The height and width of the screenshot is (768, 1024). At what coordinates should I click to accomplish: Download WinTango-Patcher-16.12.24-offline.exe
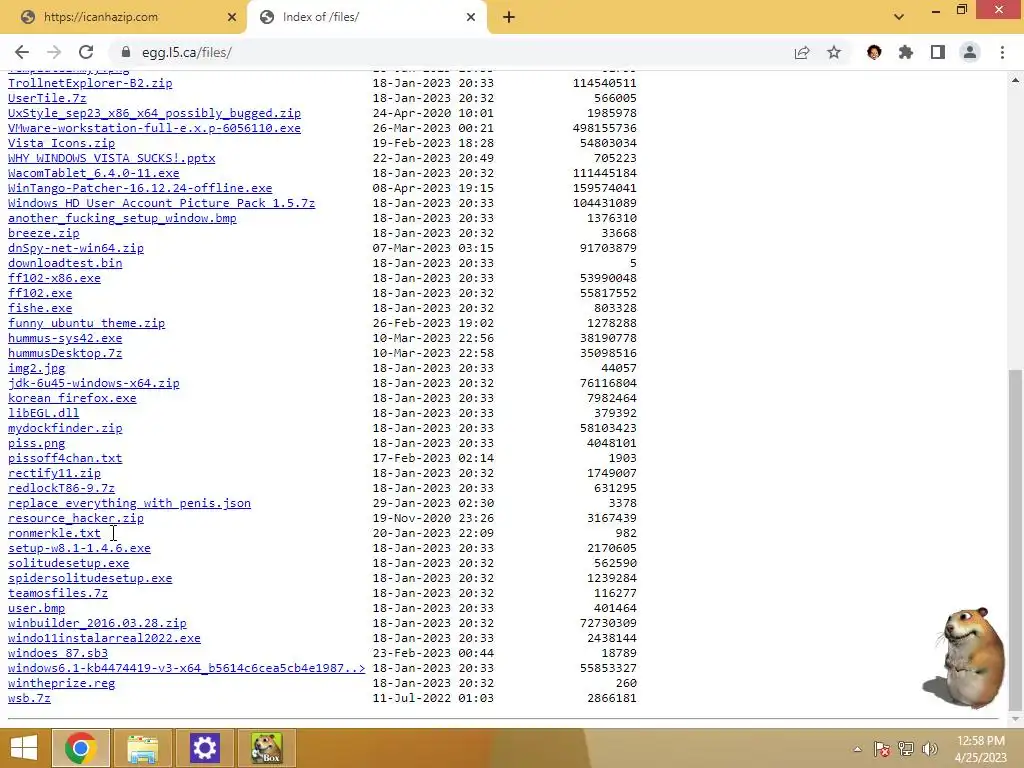coord(140,188)
